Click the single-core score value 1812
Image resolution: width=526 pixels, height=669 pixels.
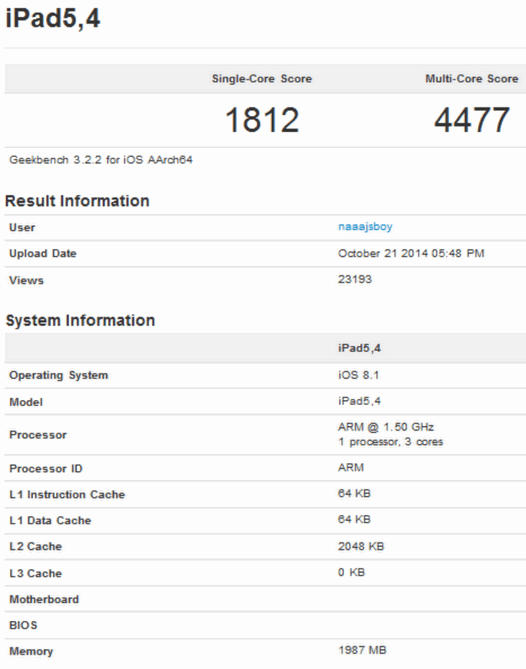coord(262,120)
